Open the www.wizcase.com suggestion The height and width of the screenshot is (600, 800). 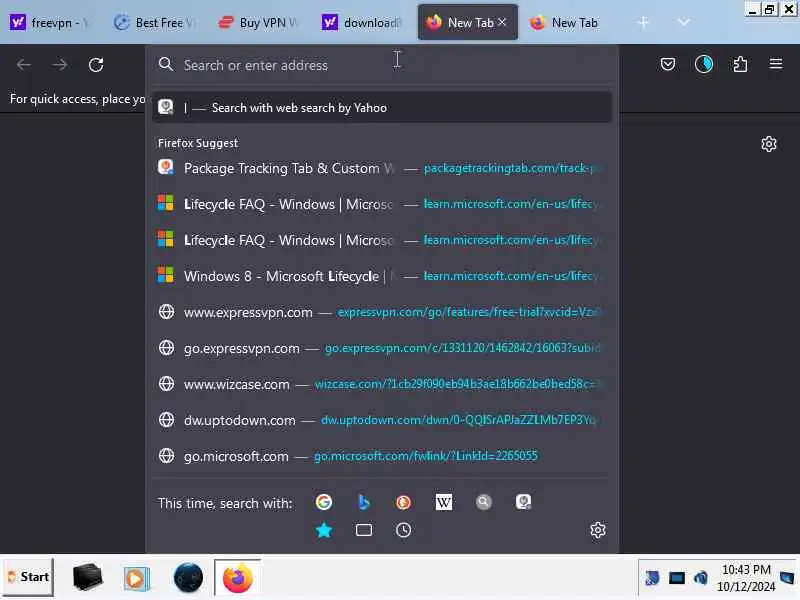[x=382, y=384]
